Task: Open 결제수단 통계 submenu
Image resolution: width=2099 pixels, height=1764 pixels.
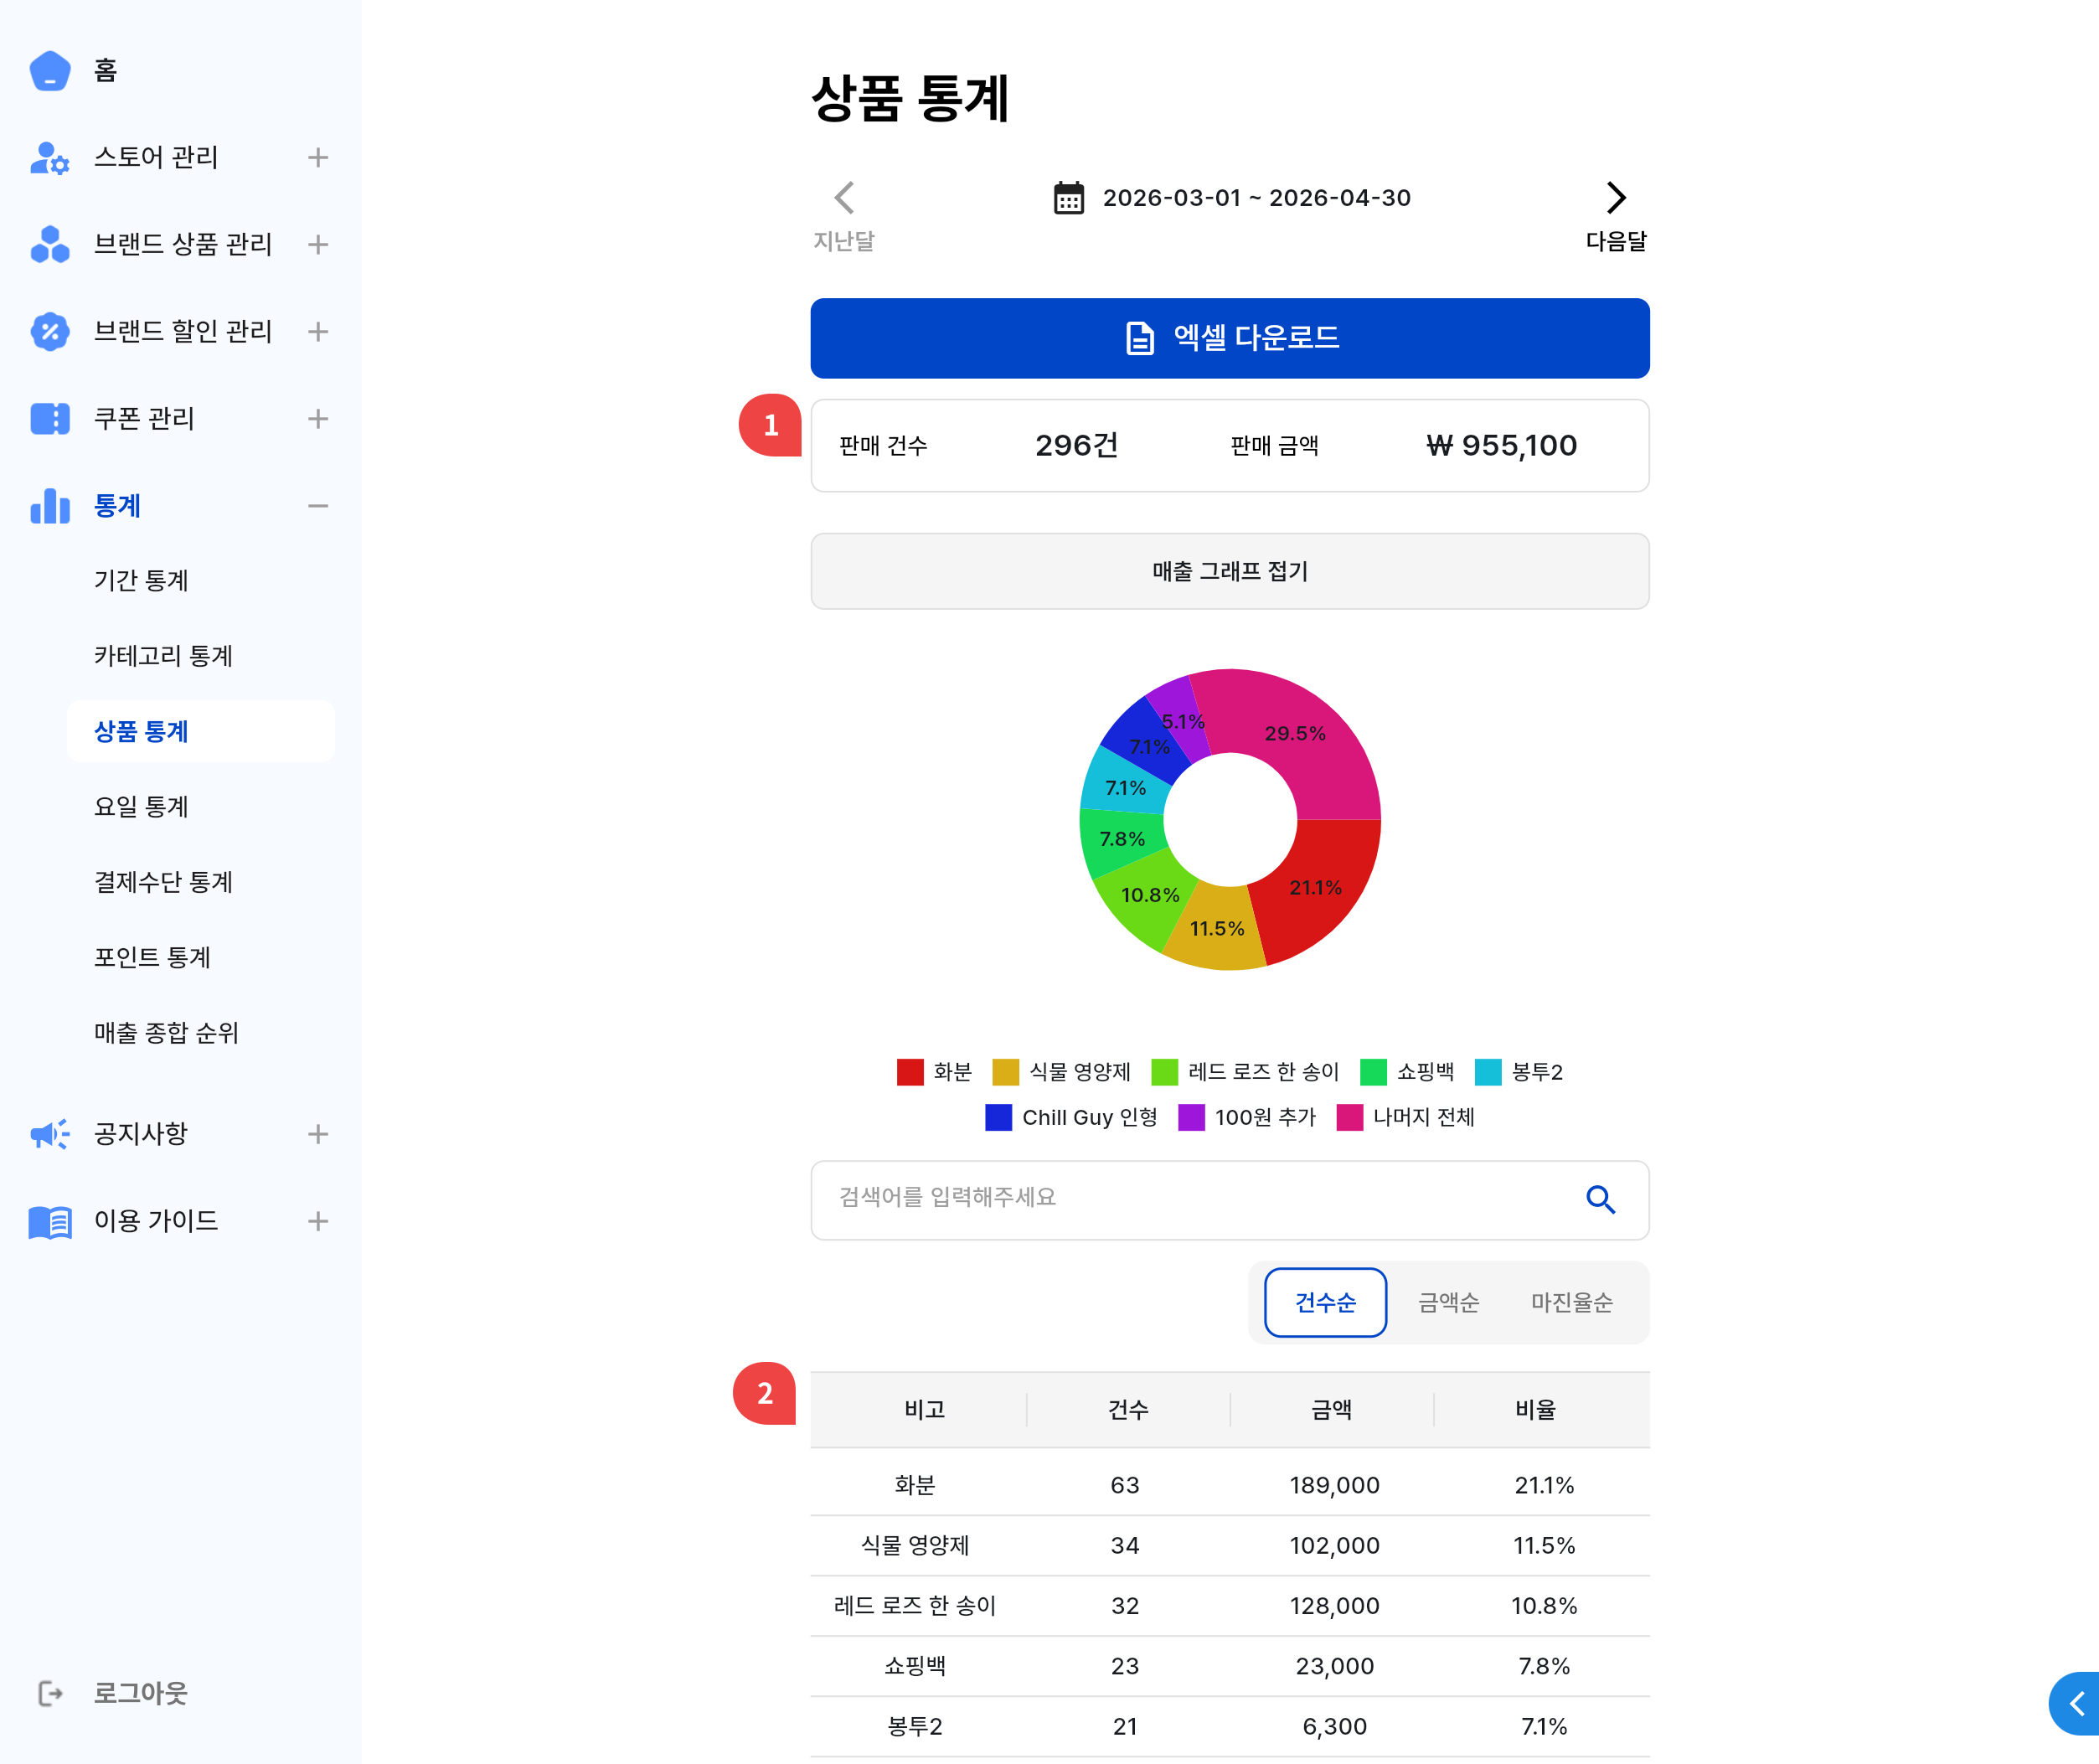Action: click(x=163, y=882)
